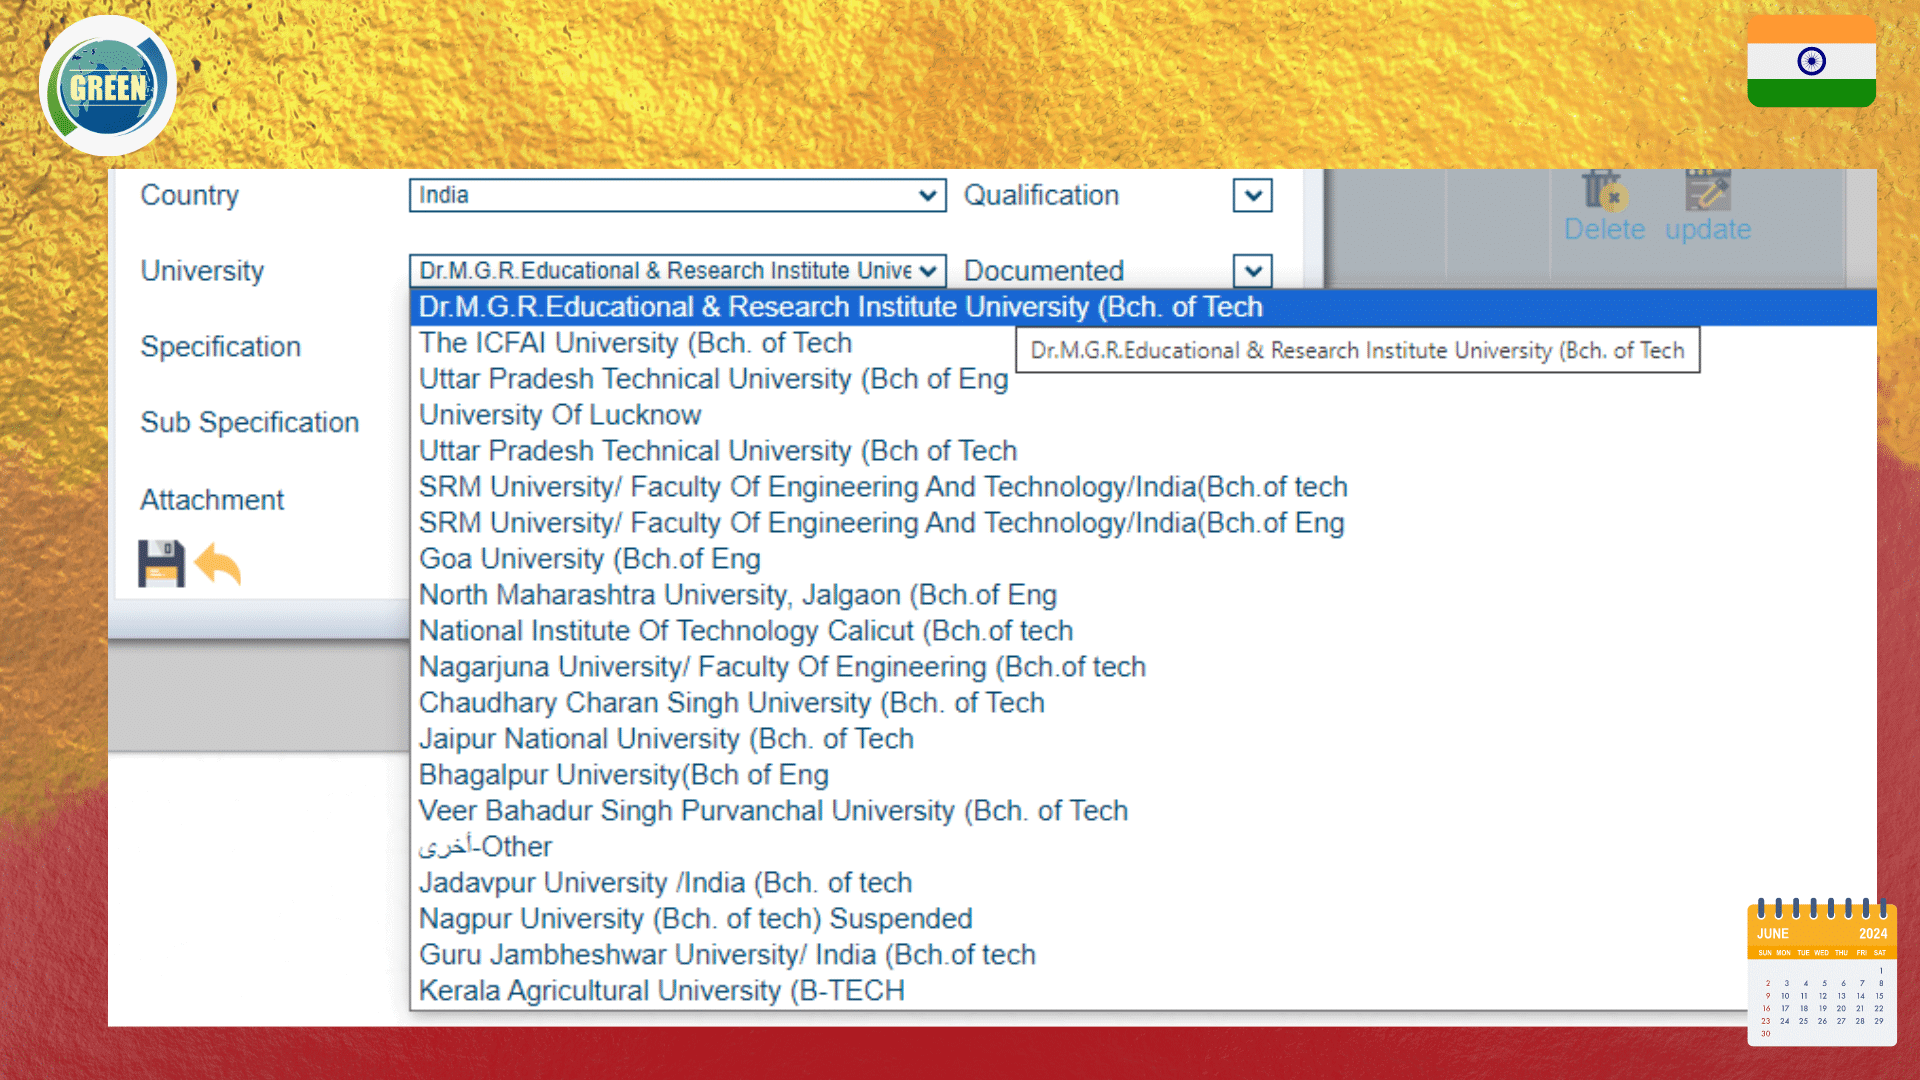Screen dimensions: 1920x1080
Task: Click the India flag icon
Action: [1811, 62]
